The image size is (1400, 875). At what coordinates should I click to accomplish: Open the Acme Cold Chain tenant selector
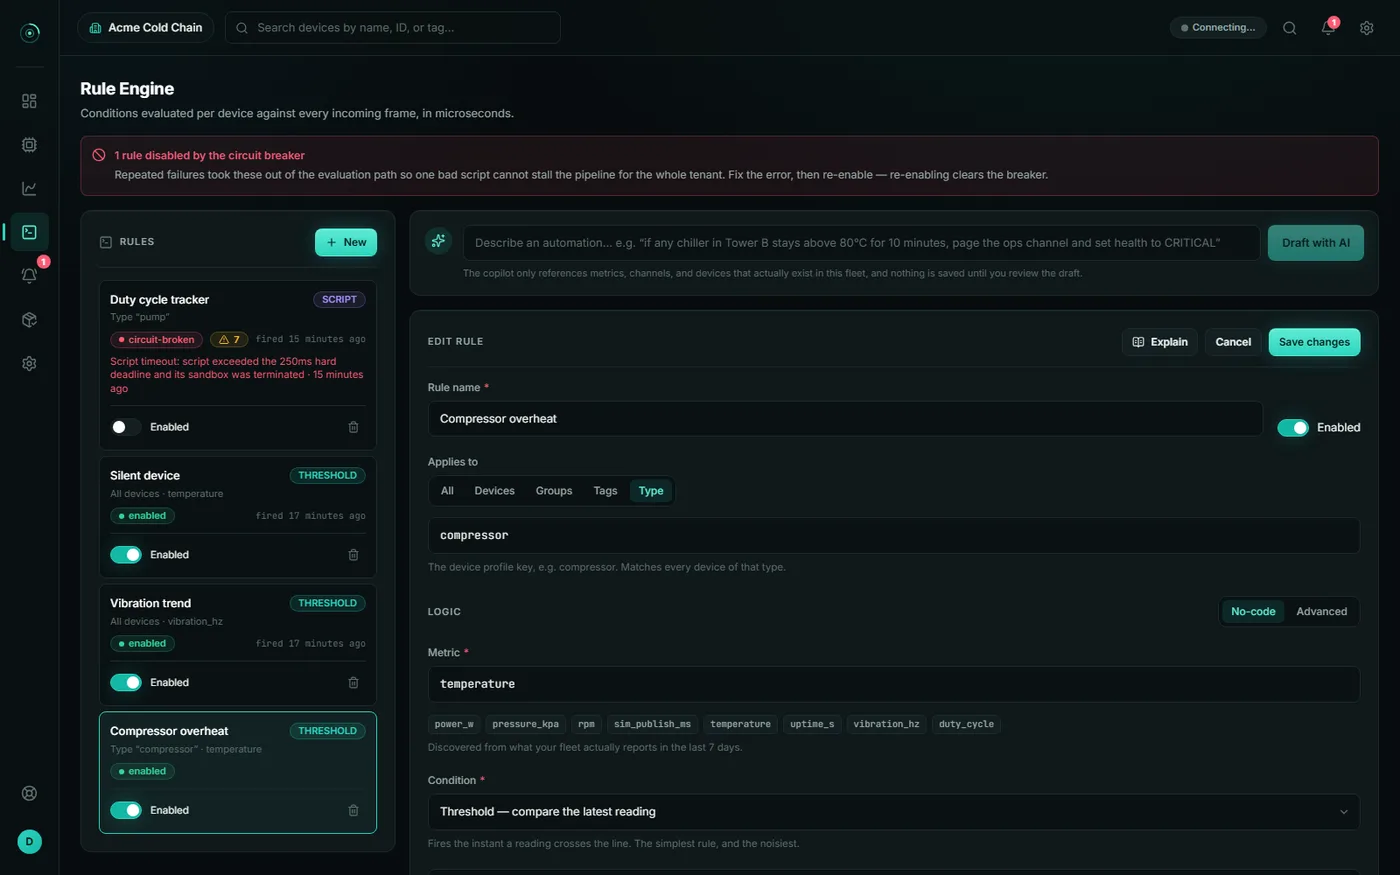(146, 28)
